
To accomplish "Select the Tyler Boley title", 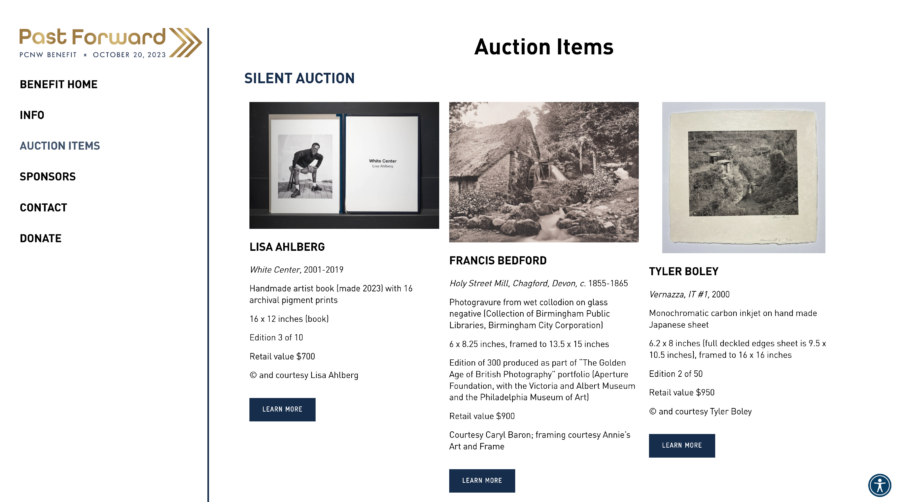I will [x=684, y=272].
